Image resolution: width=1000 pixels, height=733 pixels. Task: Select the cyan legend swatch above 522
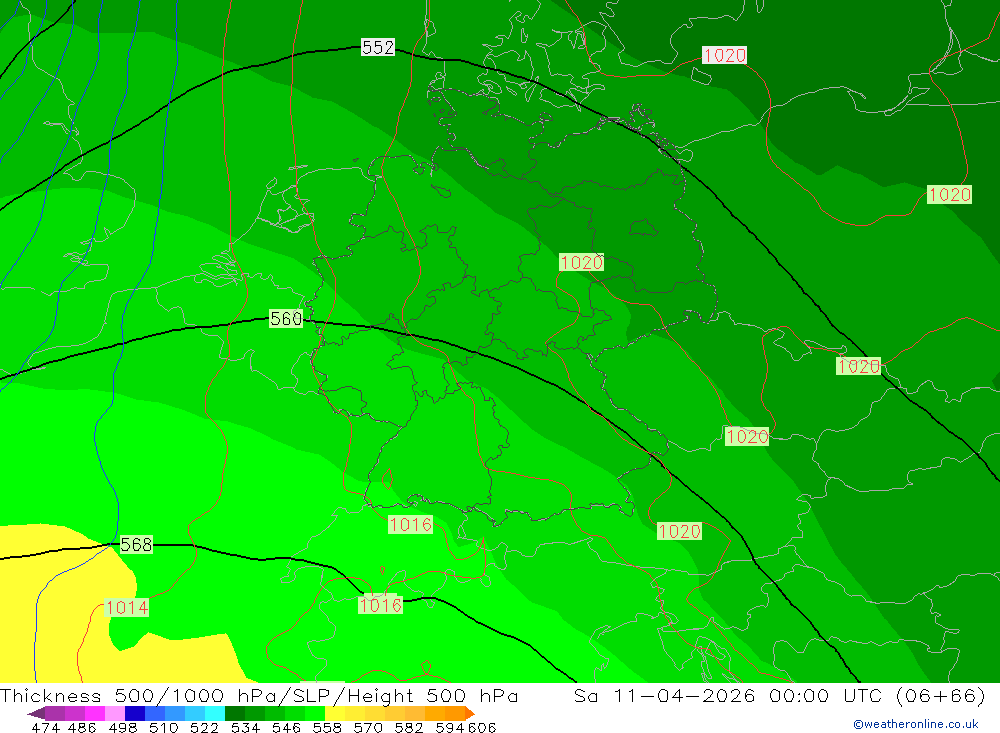(x=215, y=713)
